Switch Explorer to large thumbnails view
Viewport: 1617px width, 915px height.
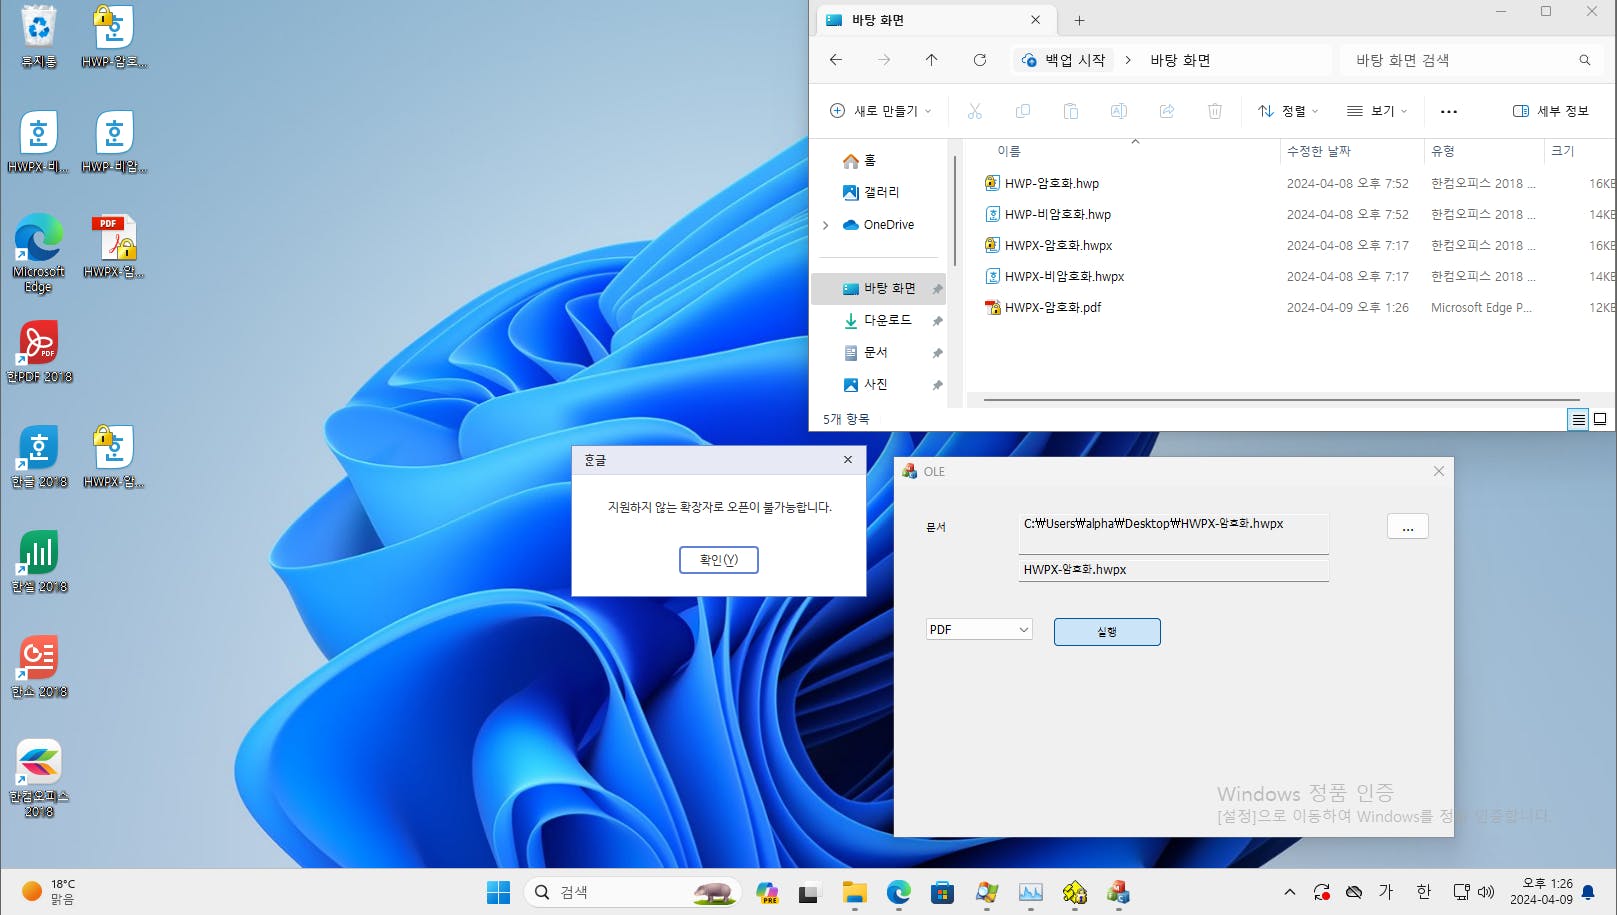[x=1600, y=419]
